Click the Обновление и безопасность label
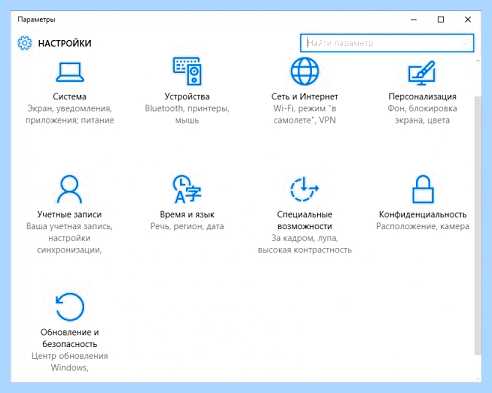Screen dimensions: 492x393 [x=69, y=338]
